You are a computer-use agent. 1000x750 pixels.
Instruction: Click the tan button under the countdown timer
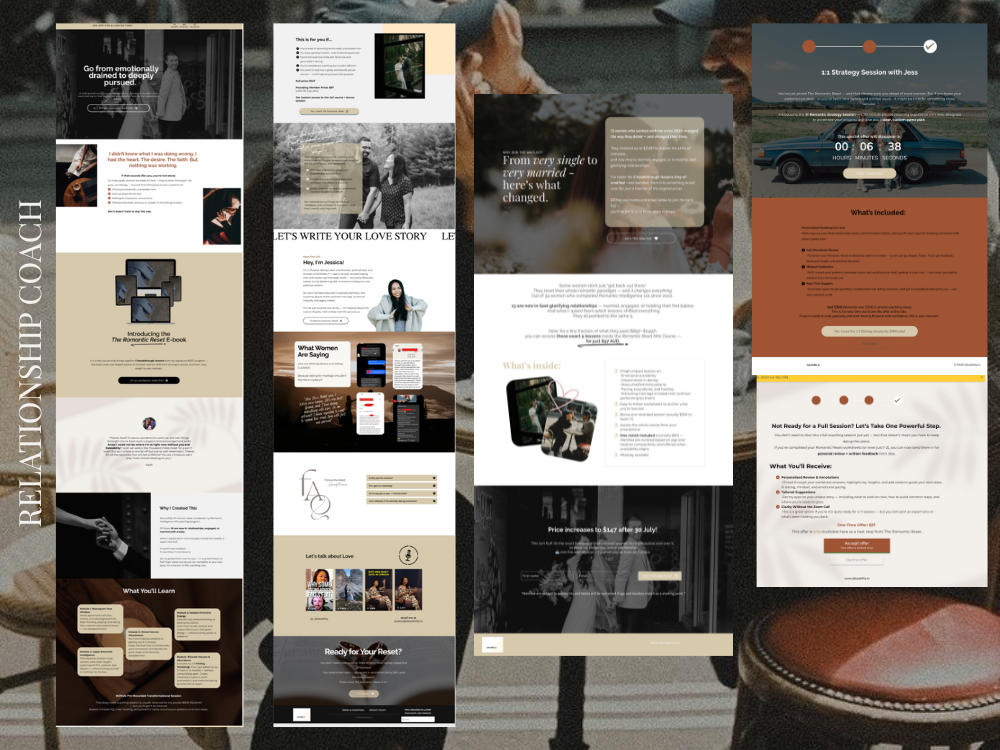869,173
